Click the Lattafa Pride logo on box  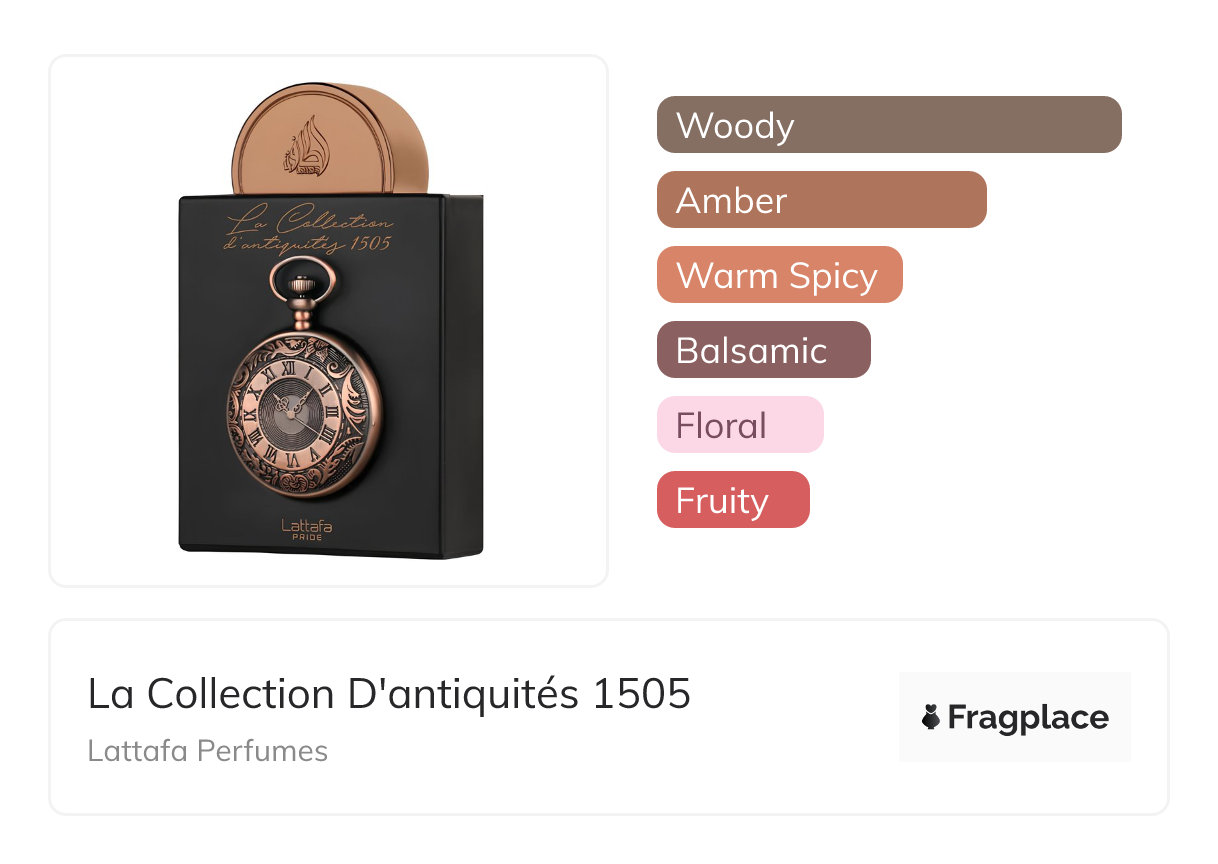tap(306, 528)
